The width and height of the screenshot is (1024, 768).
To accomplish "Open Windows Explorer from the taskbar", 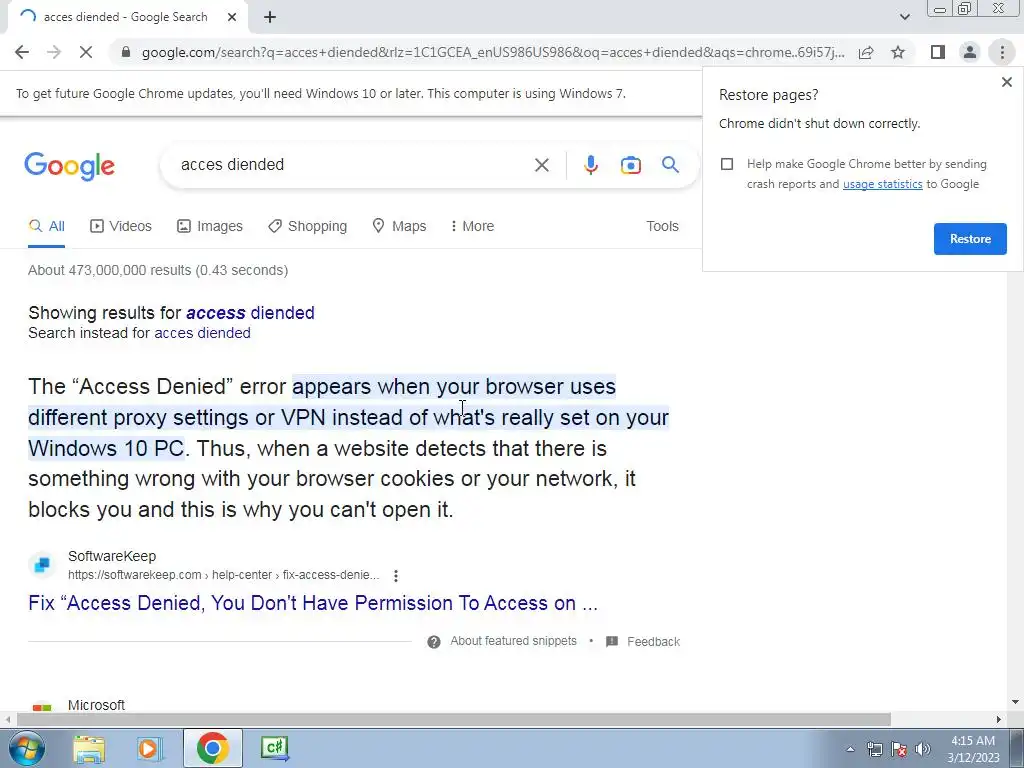I will tap(89, 748).
